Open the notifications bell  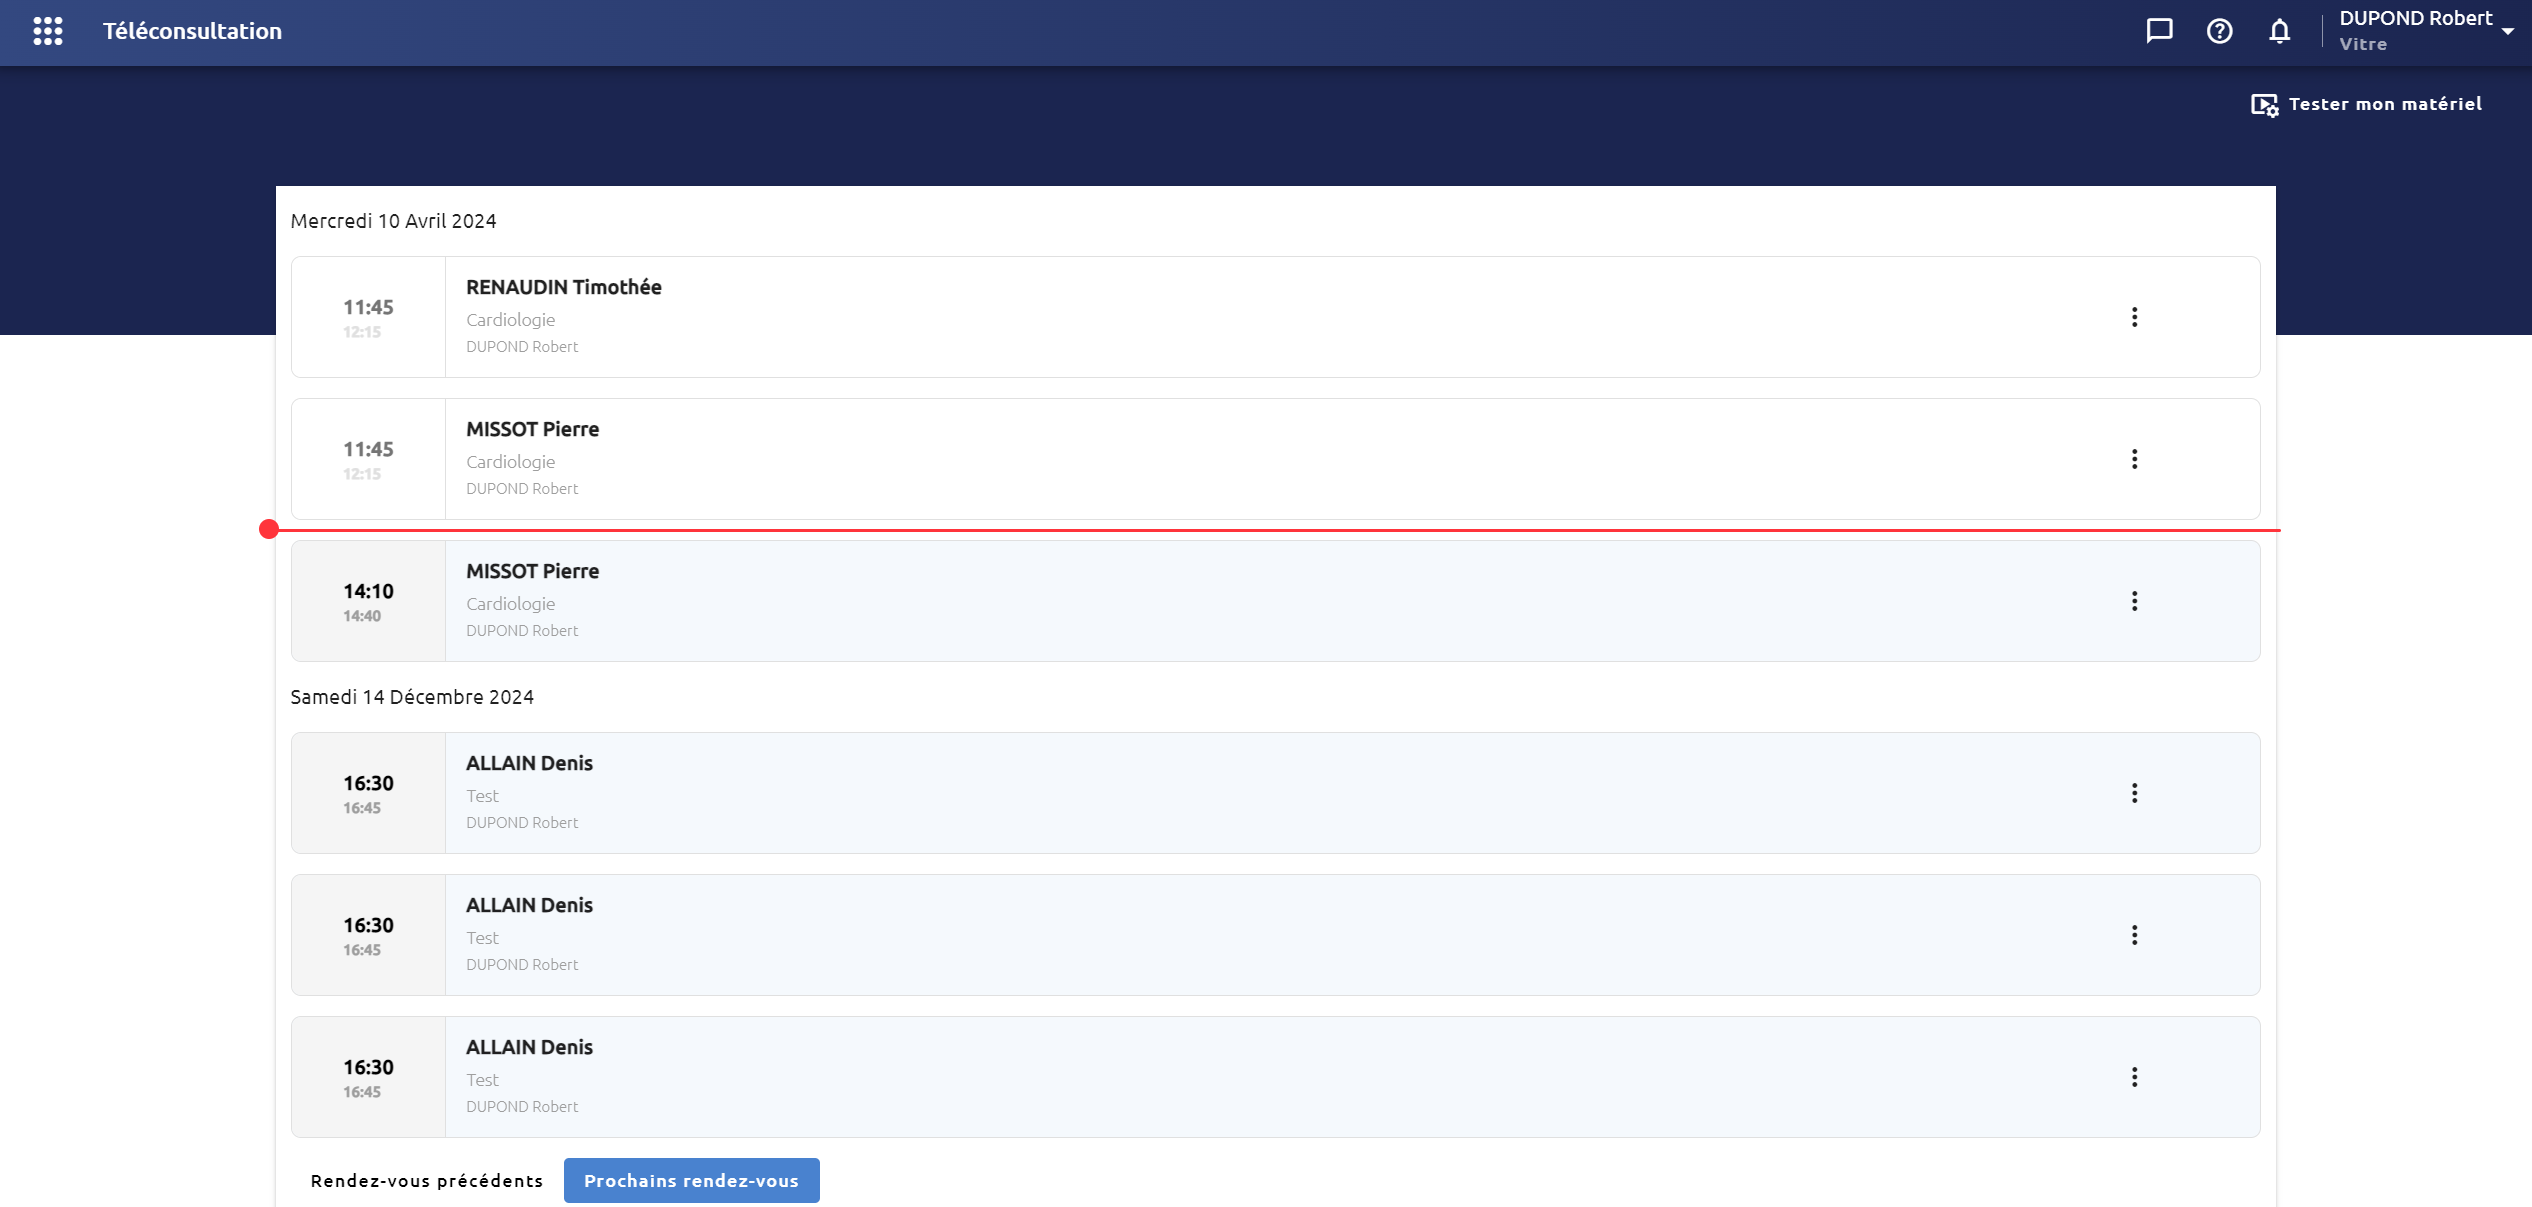coord(2279,31)
